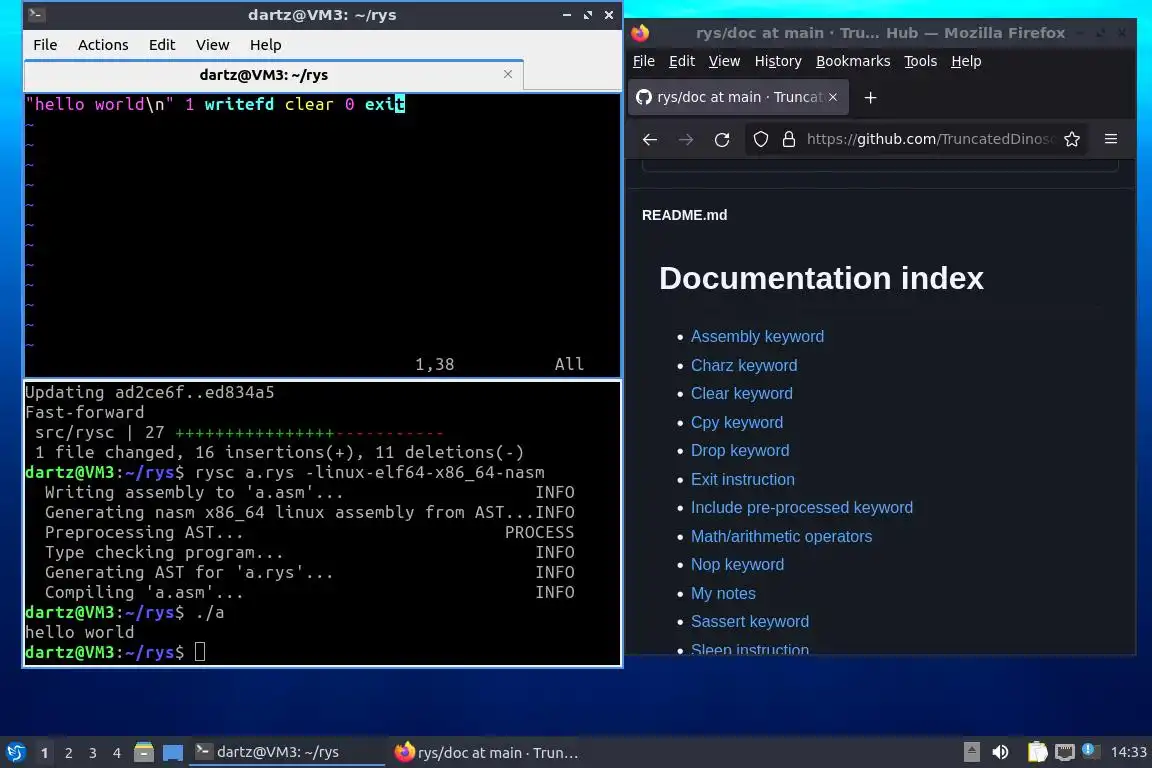Open the network tray icon
This screenshot has height=768, width=1152.
point(1065,752)
